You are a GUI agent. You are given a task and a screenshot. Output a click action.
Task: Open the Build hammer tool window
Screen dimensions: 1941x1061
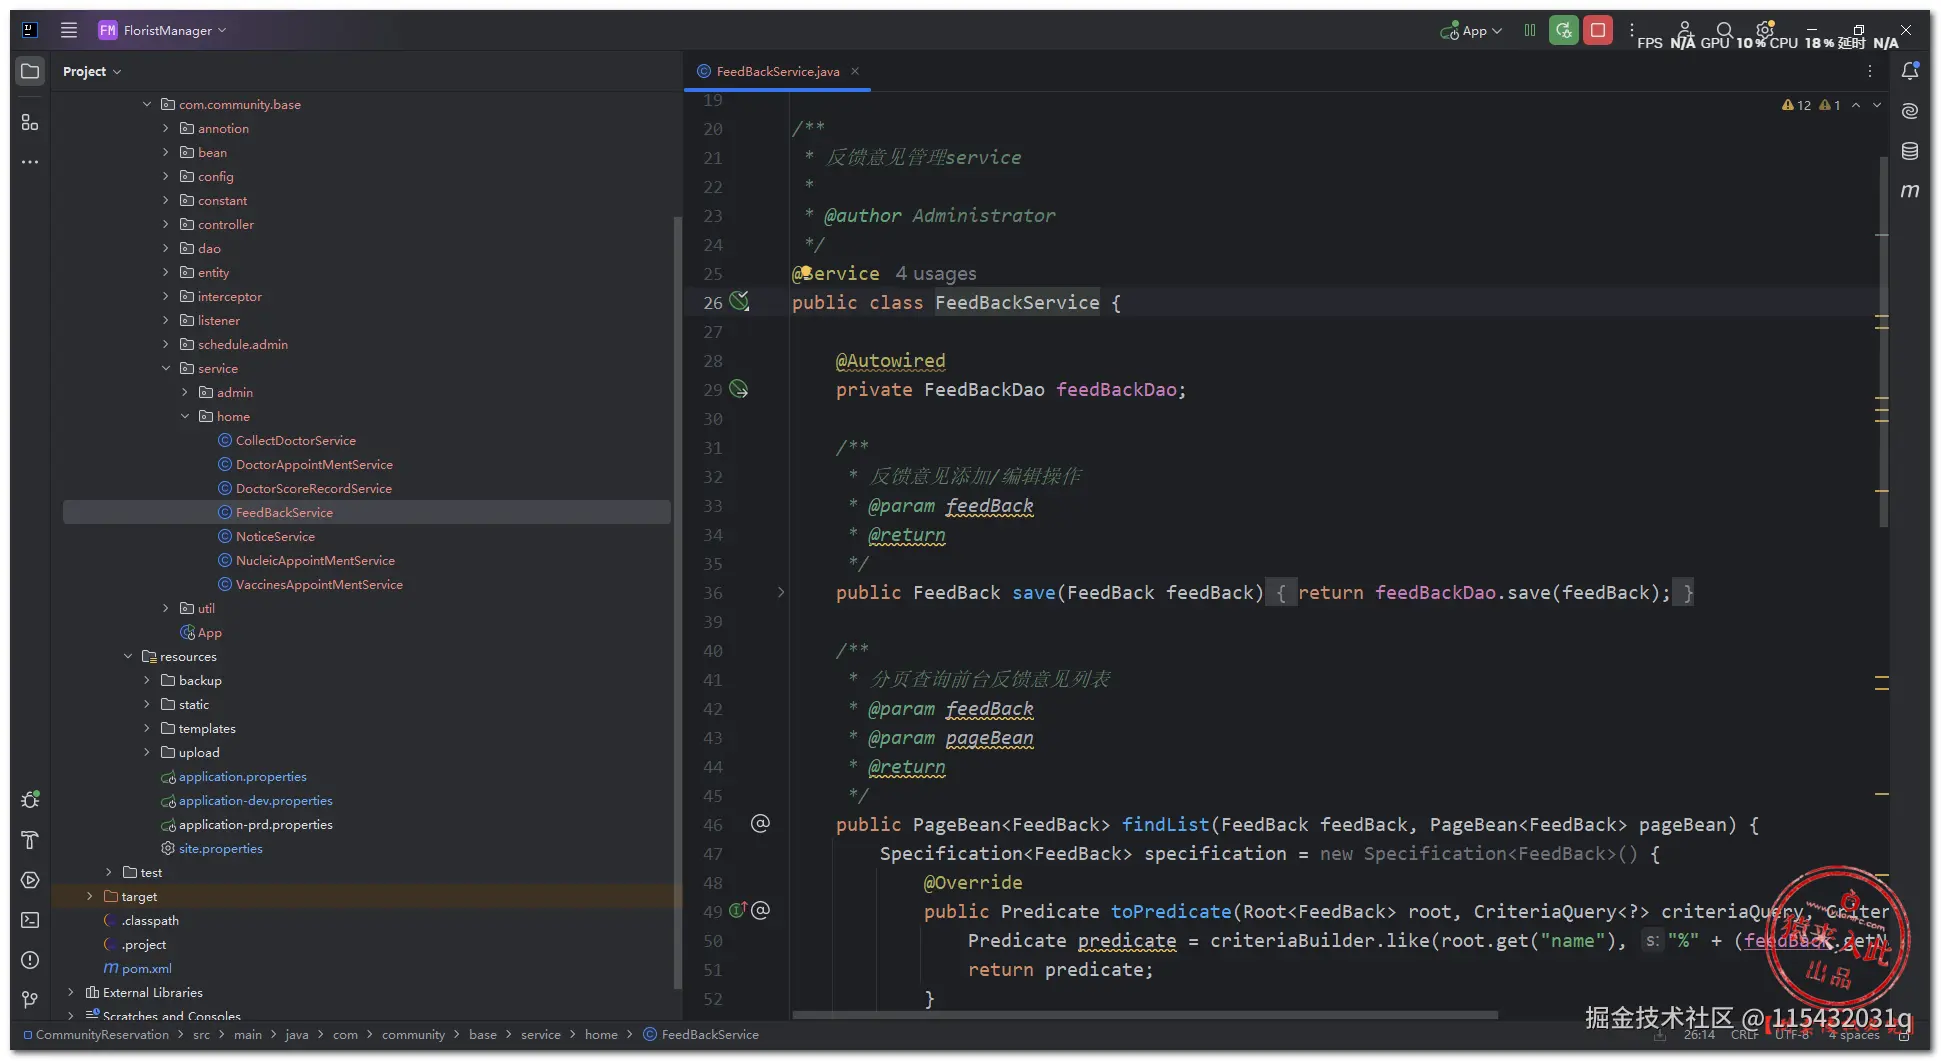tap(30, 840)
